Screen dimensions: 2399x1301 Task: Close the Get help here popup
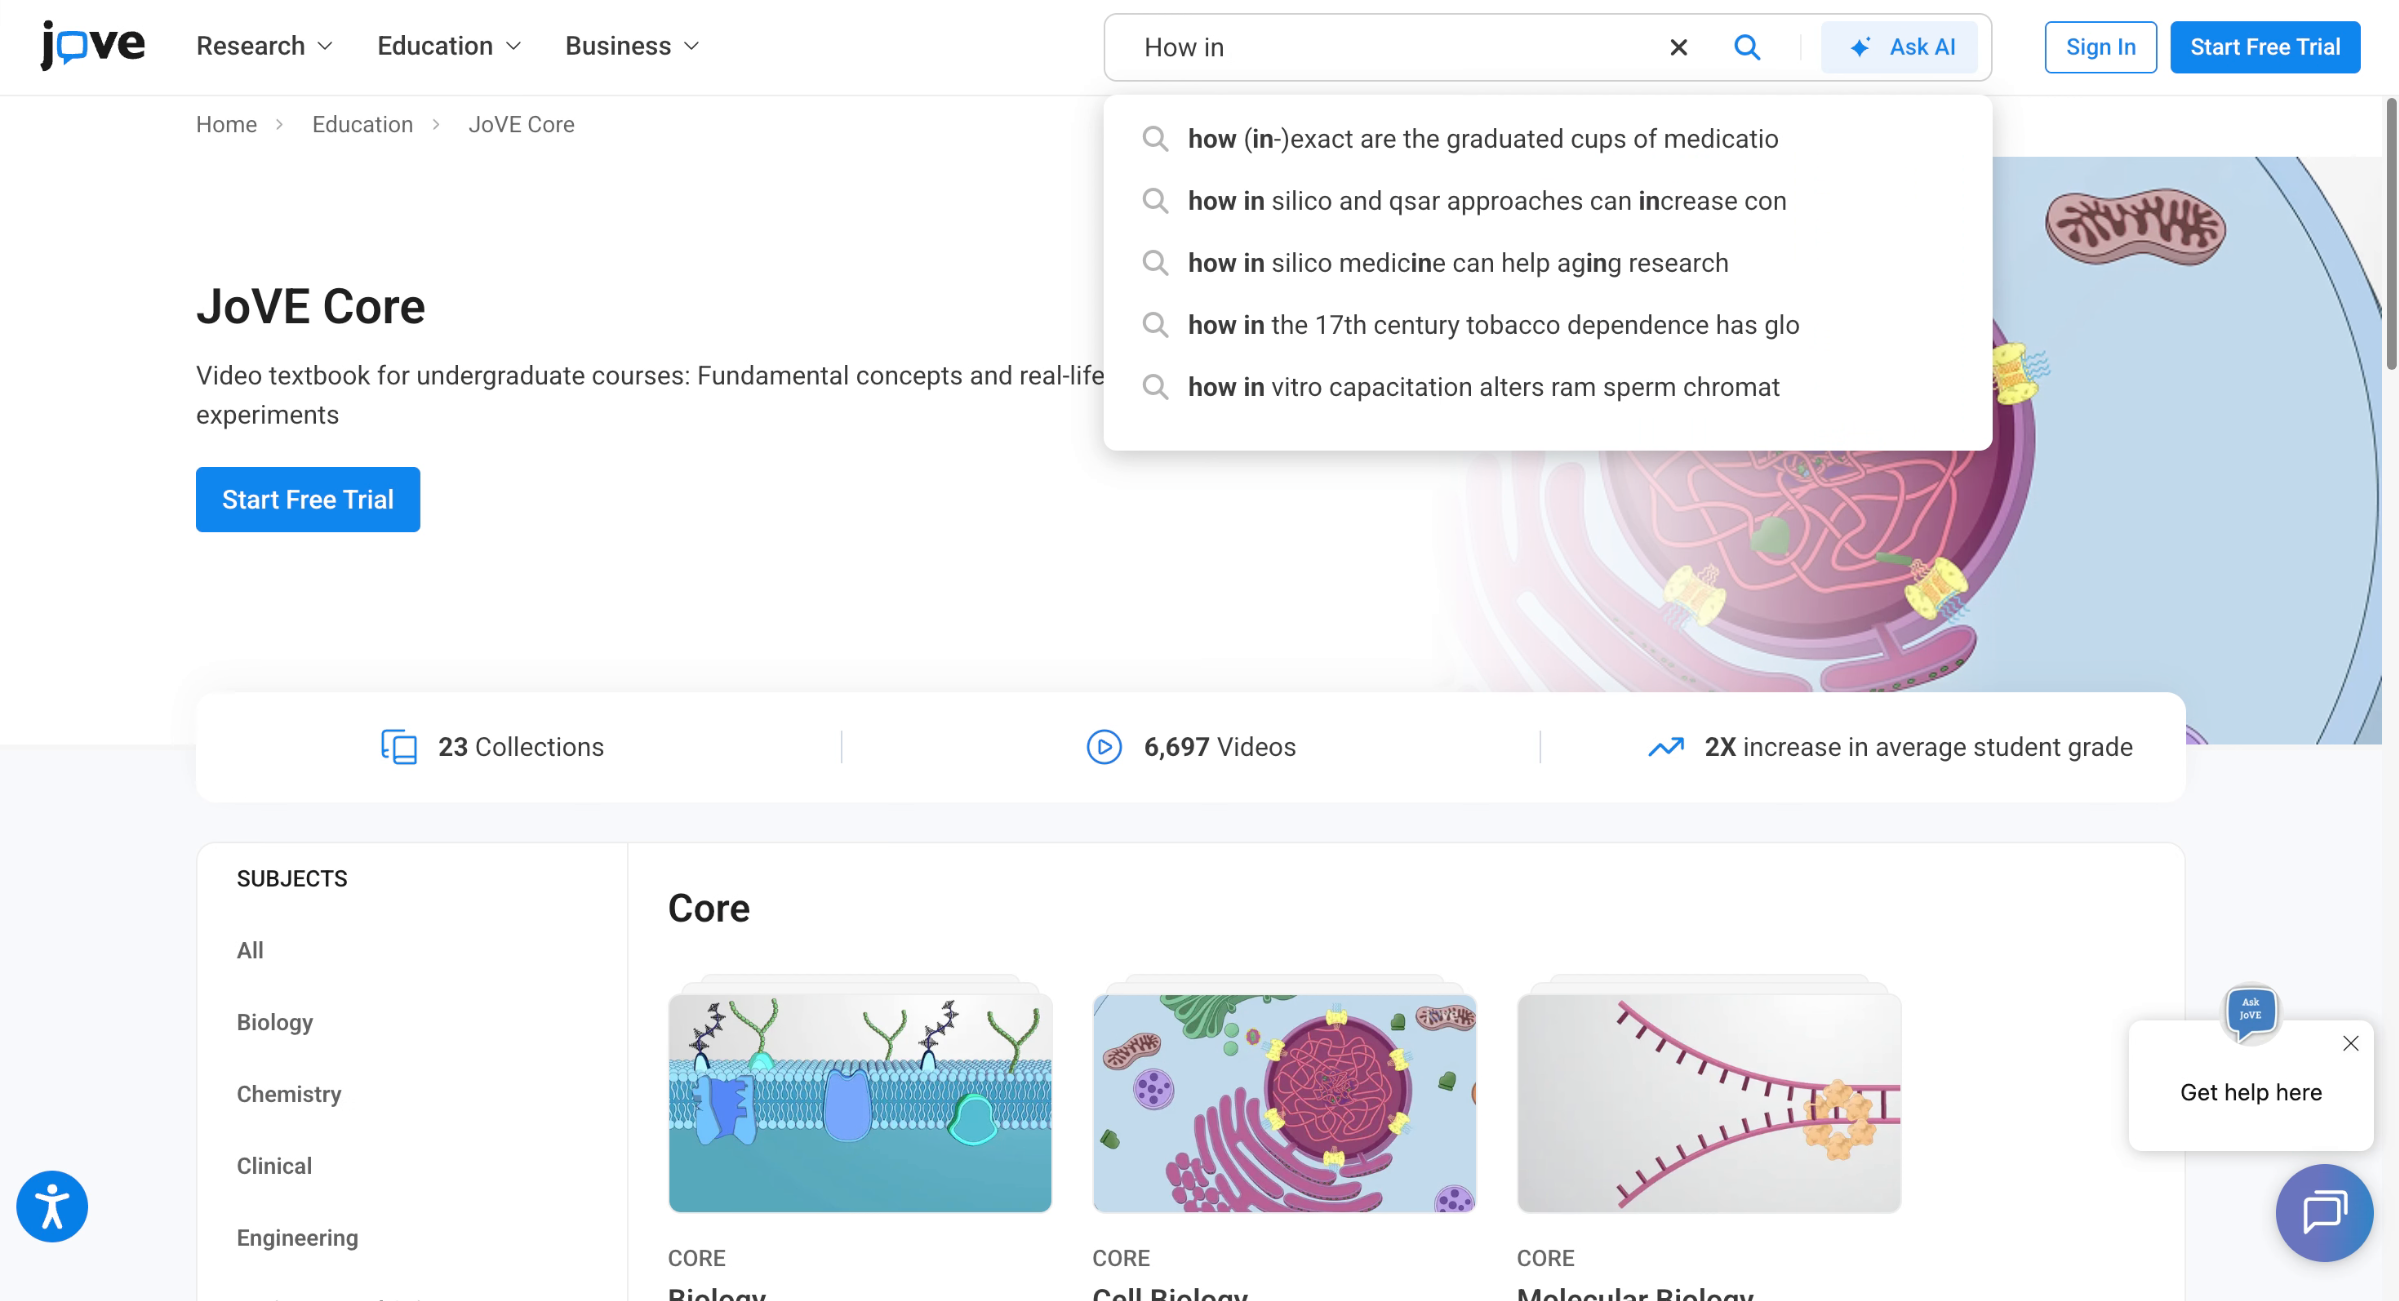pyautogui.click(x=2350, y=1043)
